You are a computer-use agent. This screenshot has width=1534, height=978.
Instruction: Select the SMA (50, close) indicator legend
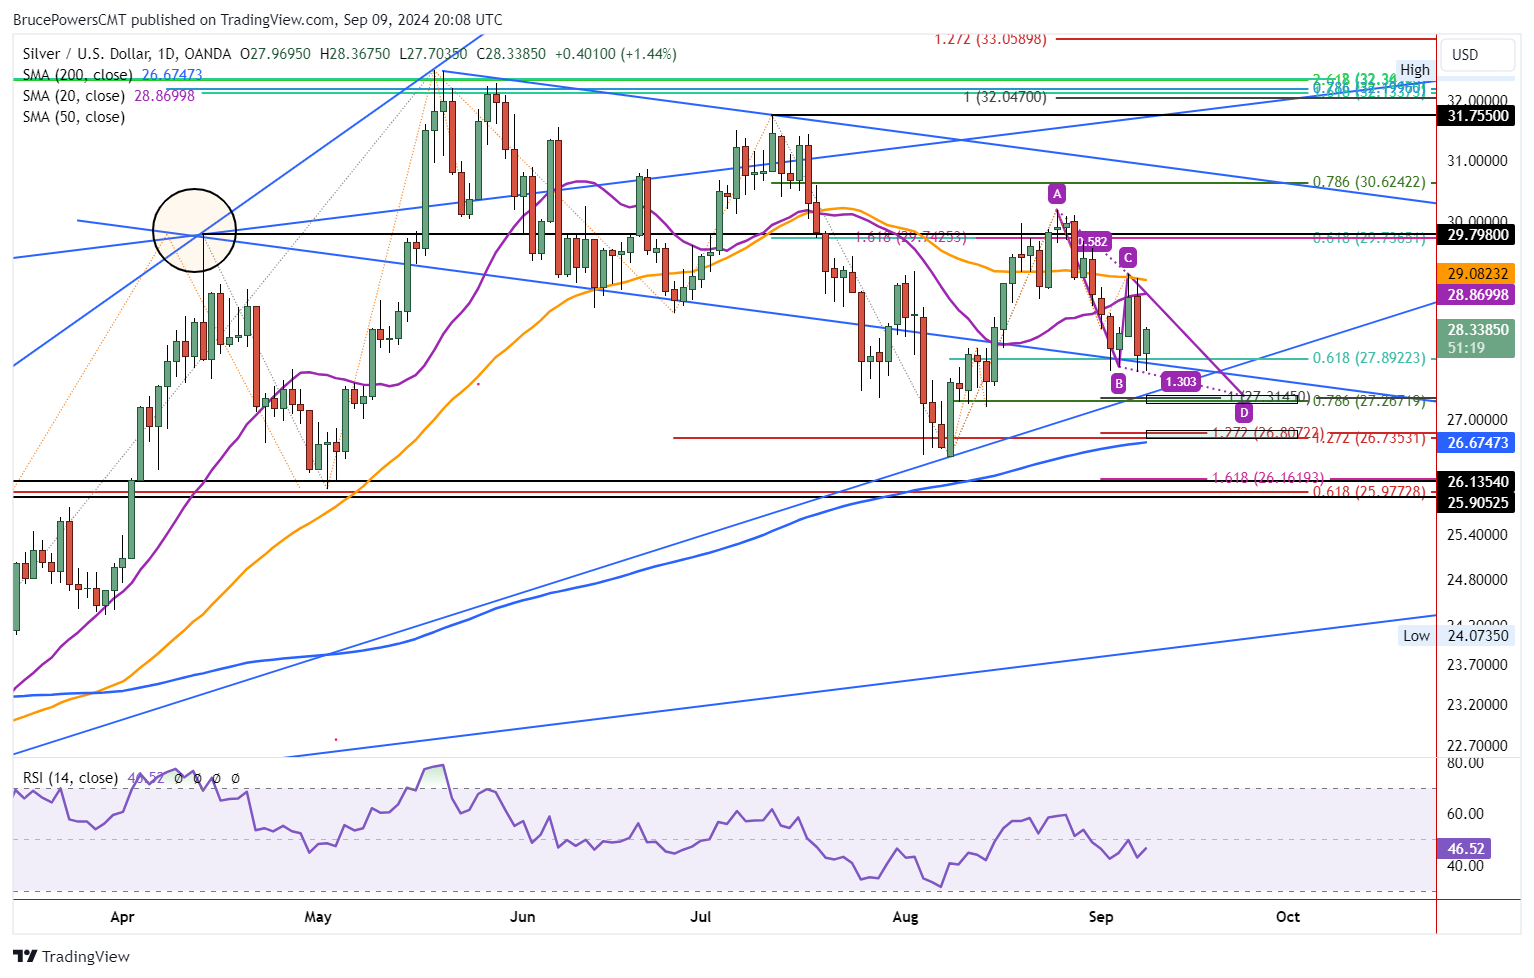(74, 117)
